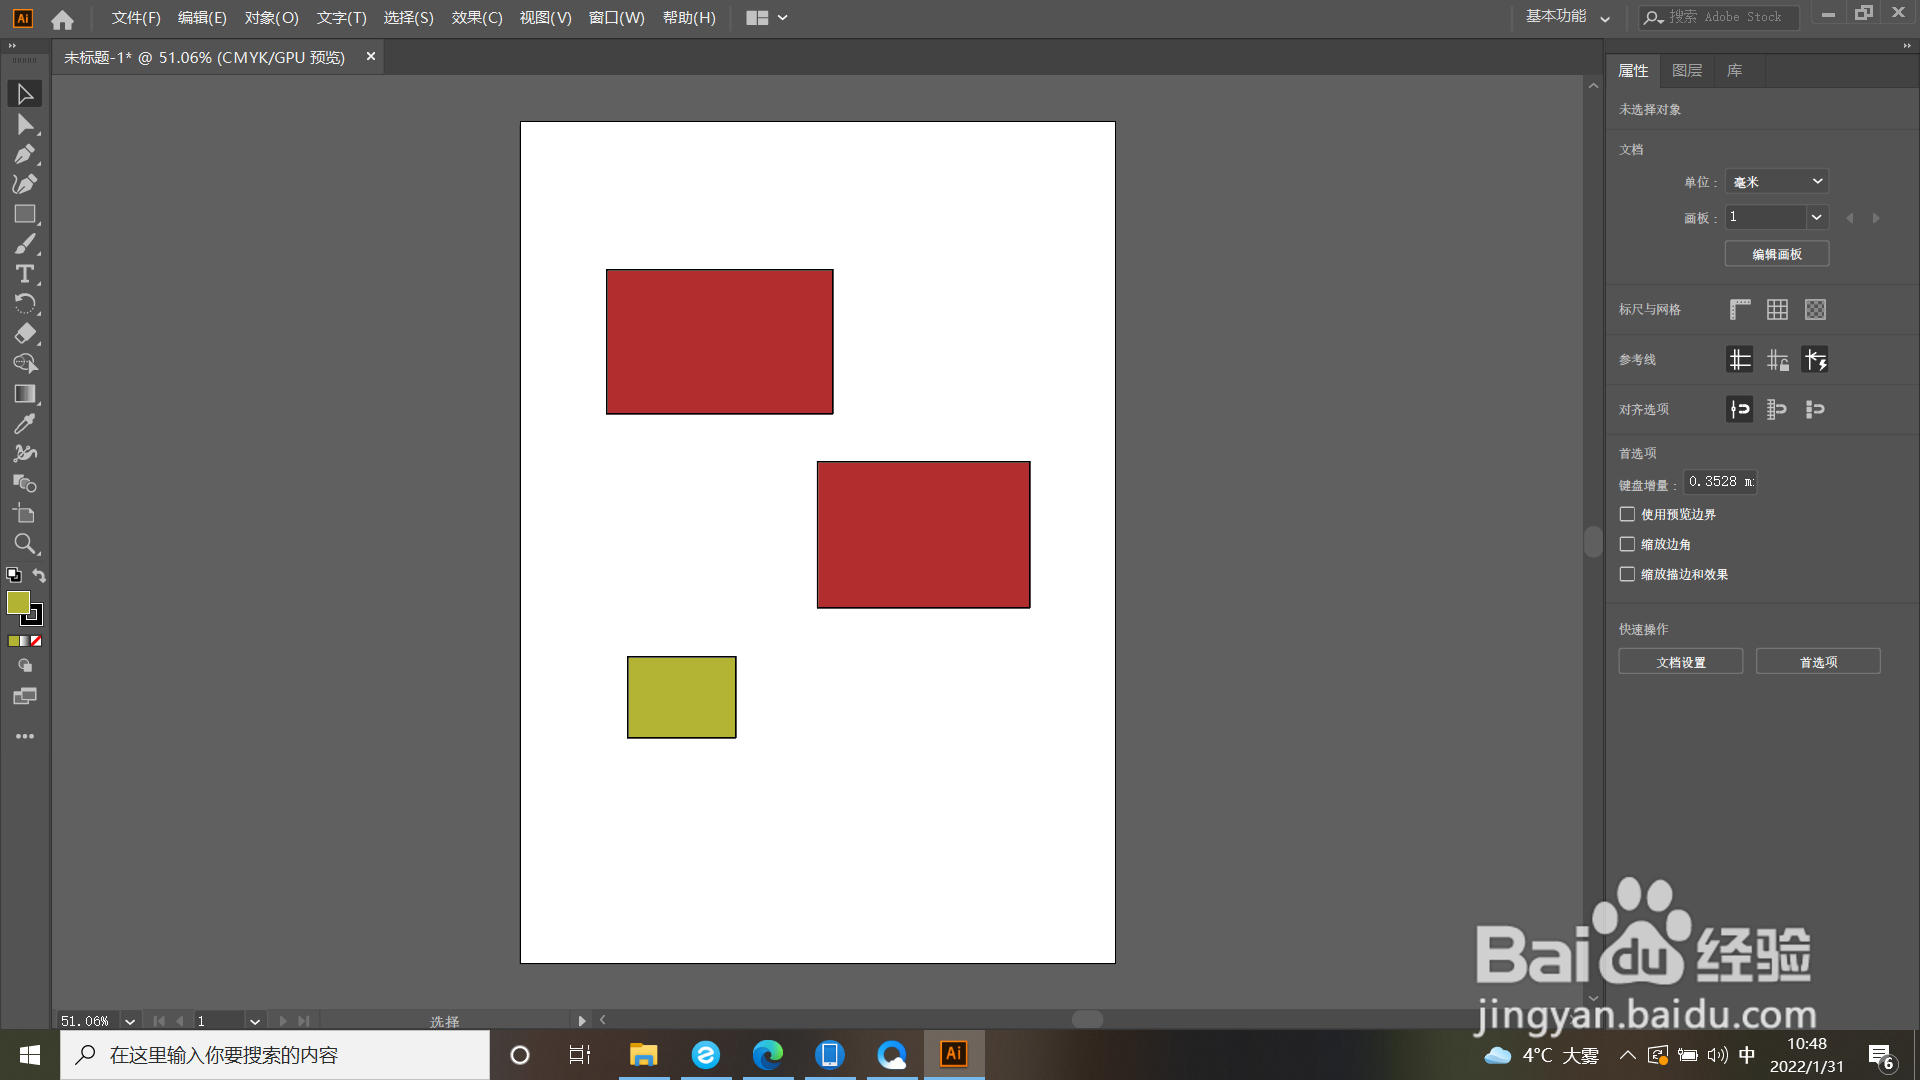Viewport: 1920px width, 1080px height.
Task: Select the Type tool
Action: (25, 274)
